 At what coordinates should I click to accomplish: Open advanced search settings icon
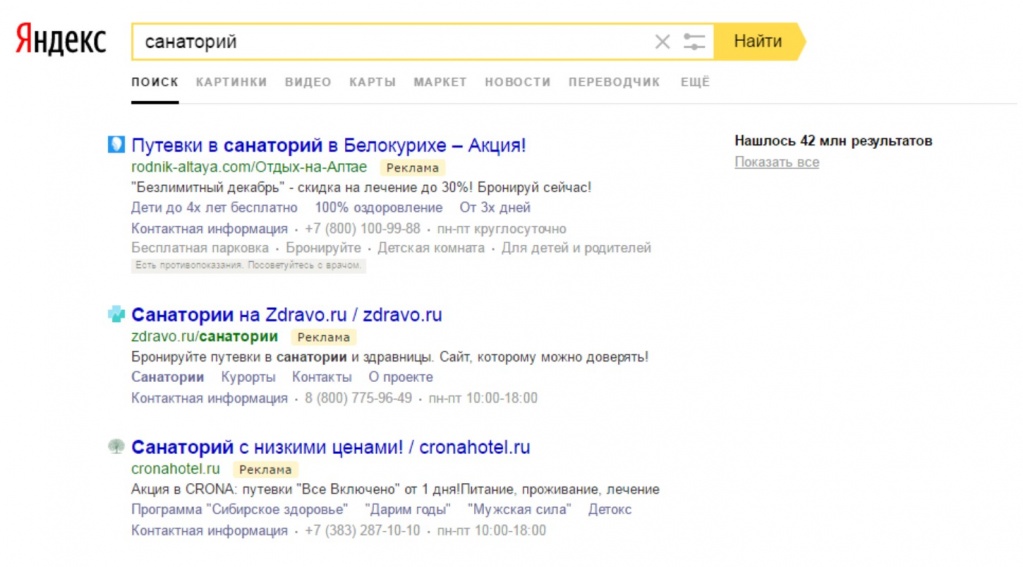694,42
